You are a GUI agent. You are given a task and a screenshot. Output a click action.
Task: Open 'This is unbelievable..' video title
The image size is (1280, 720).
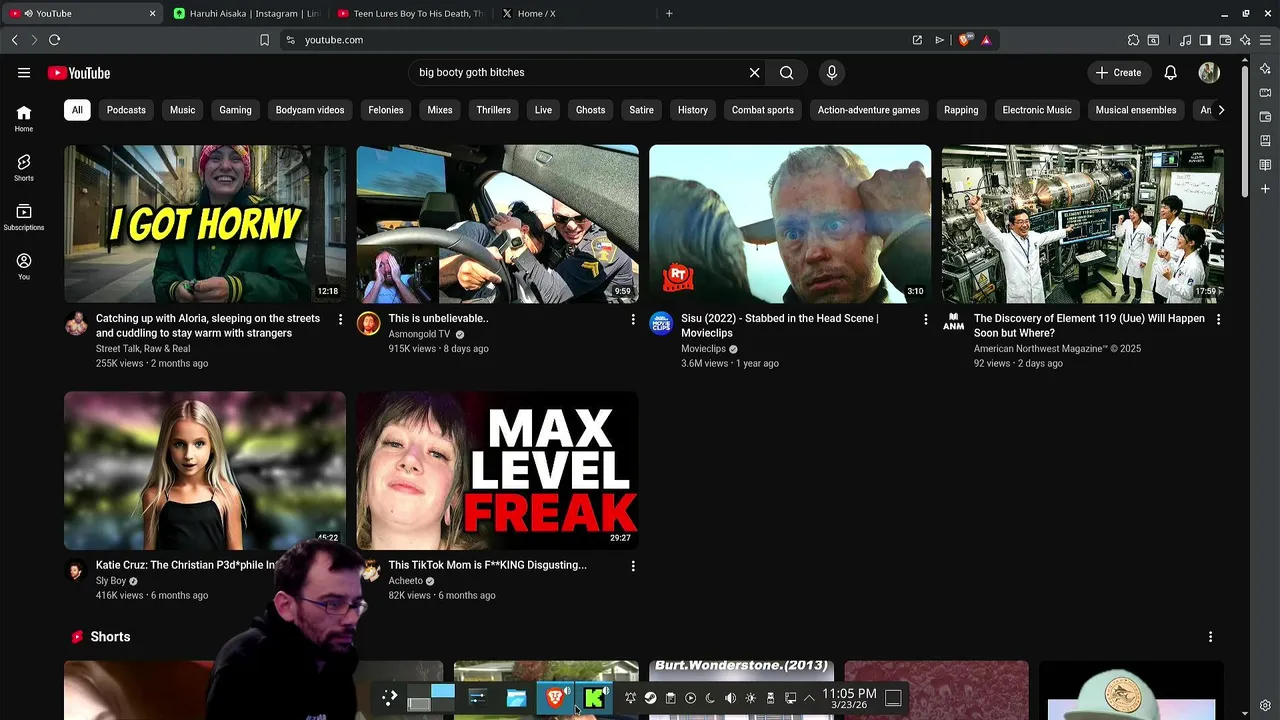click(x=438, y=319)
